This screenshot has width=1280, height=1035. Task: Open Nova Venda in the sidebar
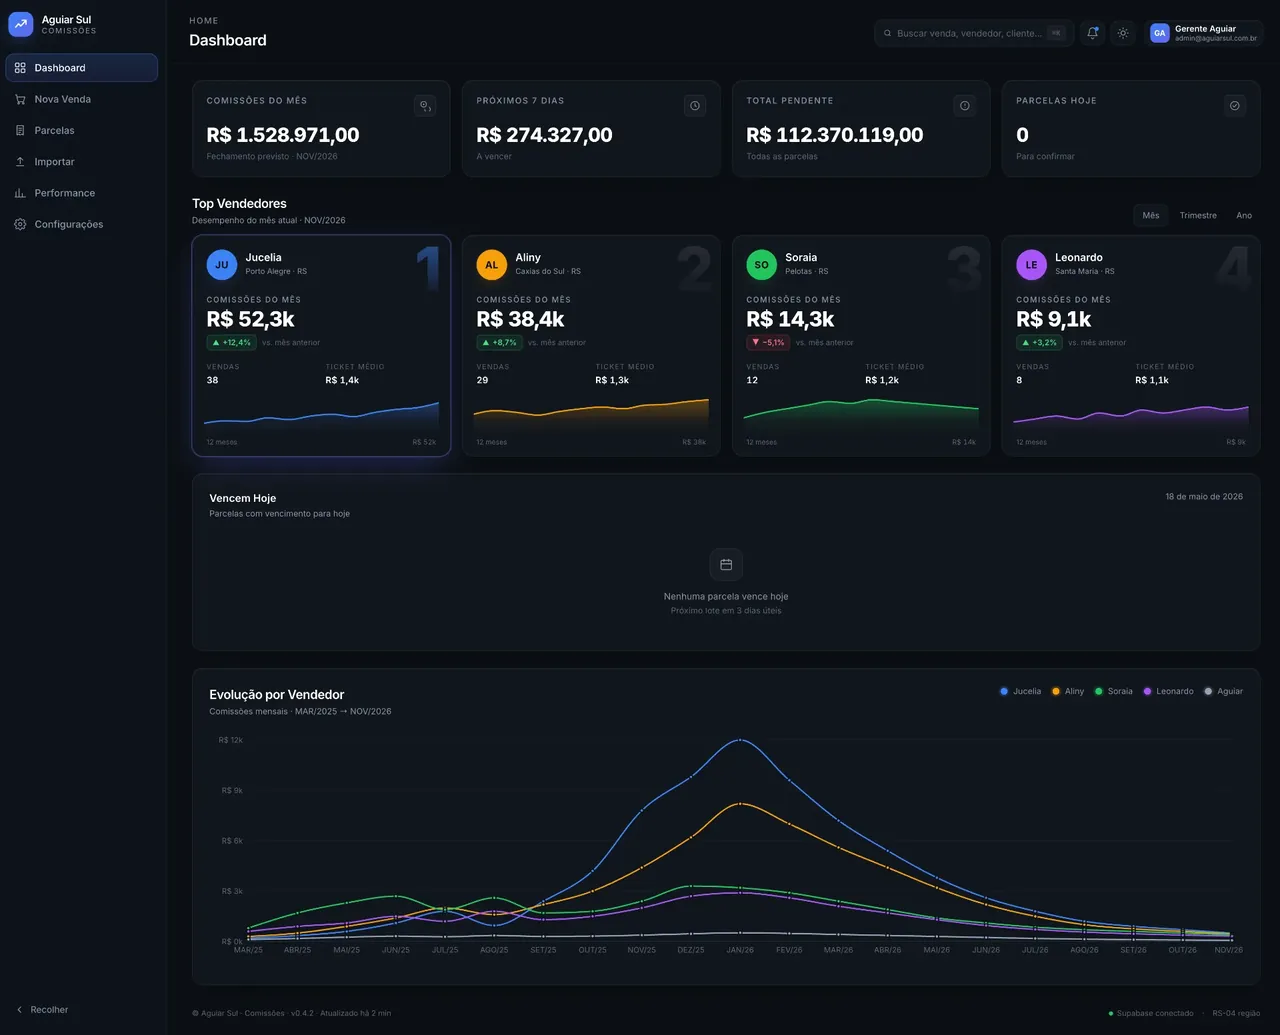point(82,99)
